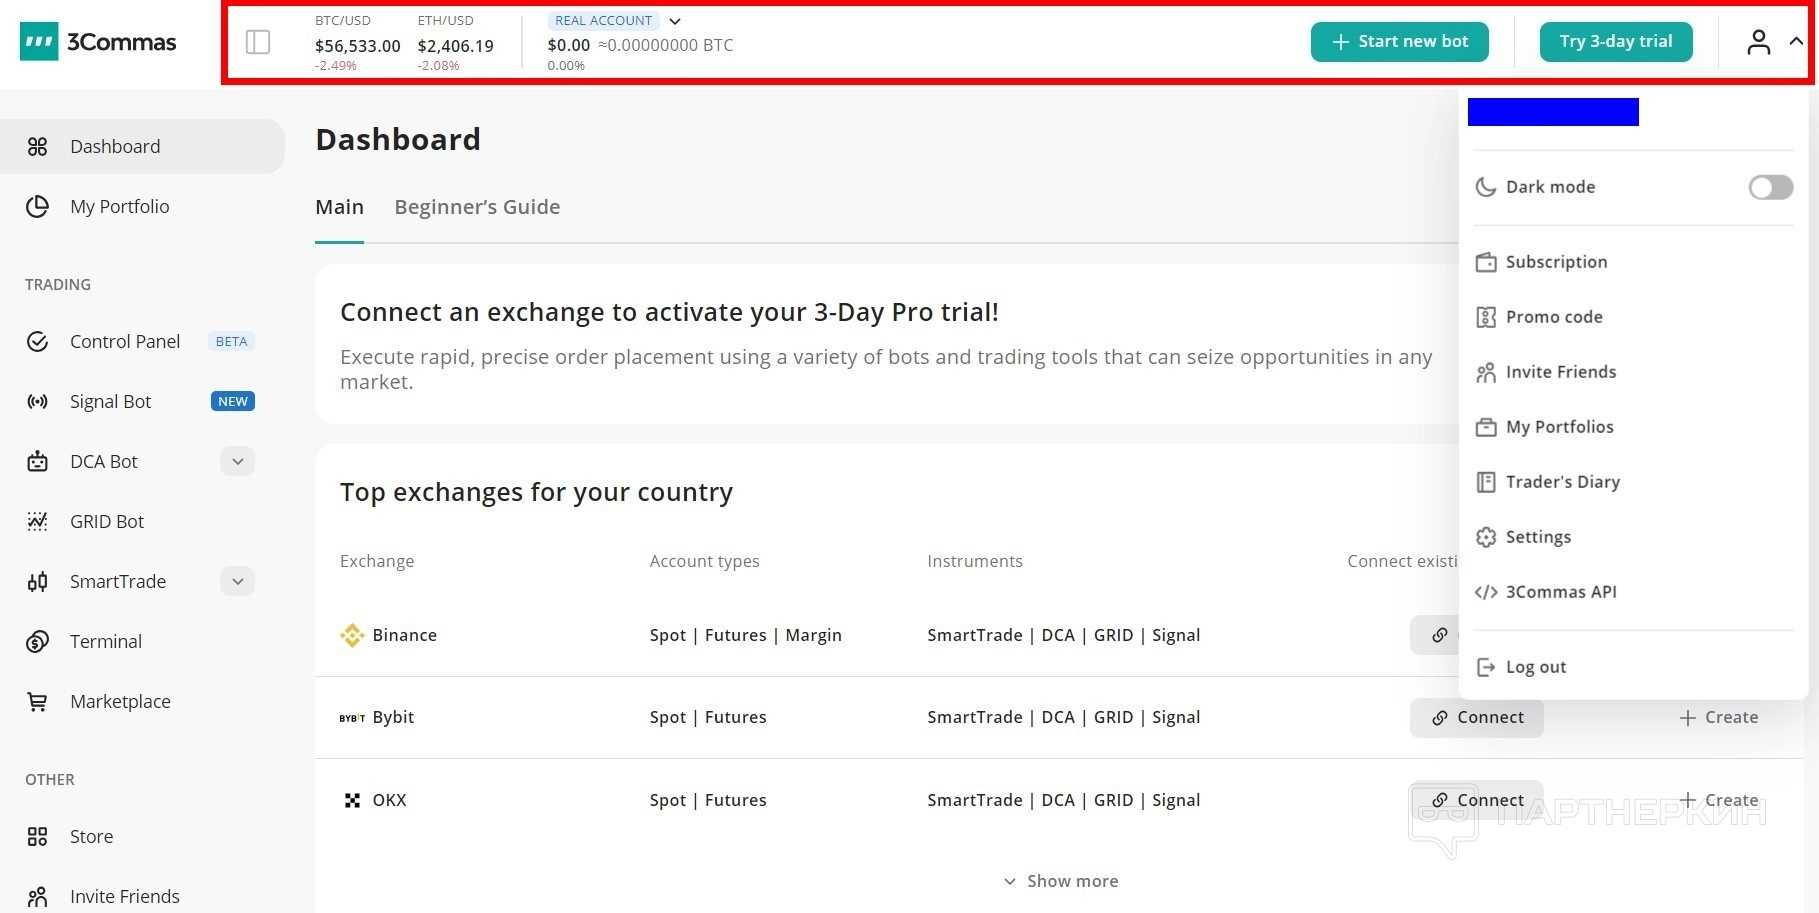Switch to the Beginner's Guide tab
The width and height of the screenshot is (1819, 913).
coord(477,207)
